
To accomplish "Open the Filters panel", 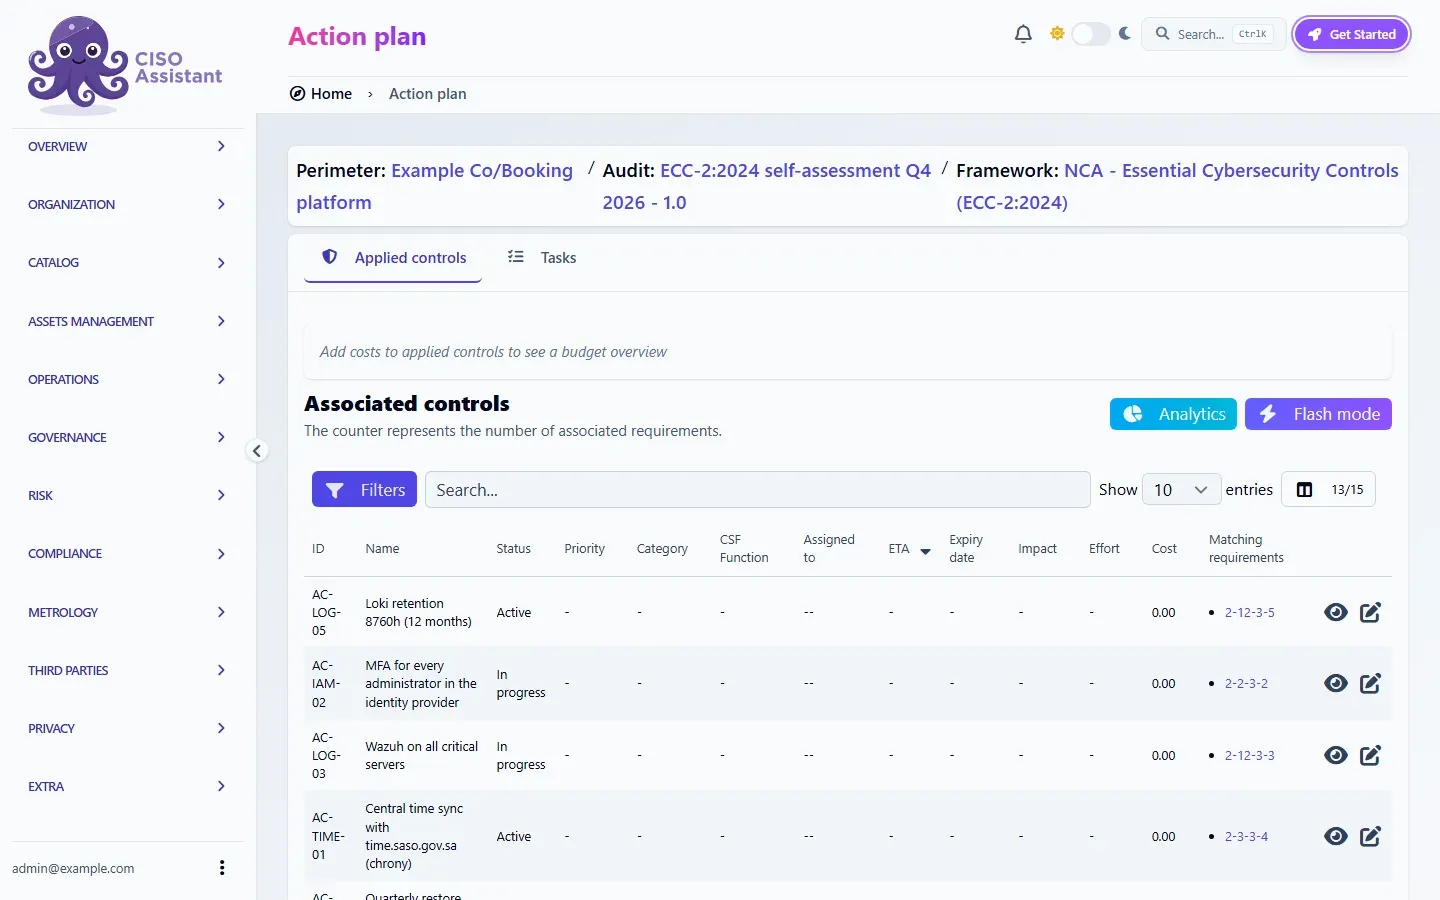I will (364, 489).
